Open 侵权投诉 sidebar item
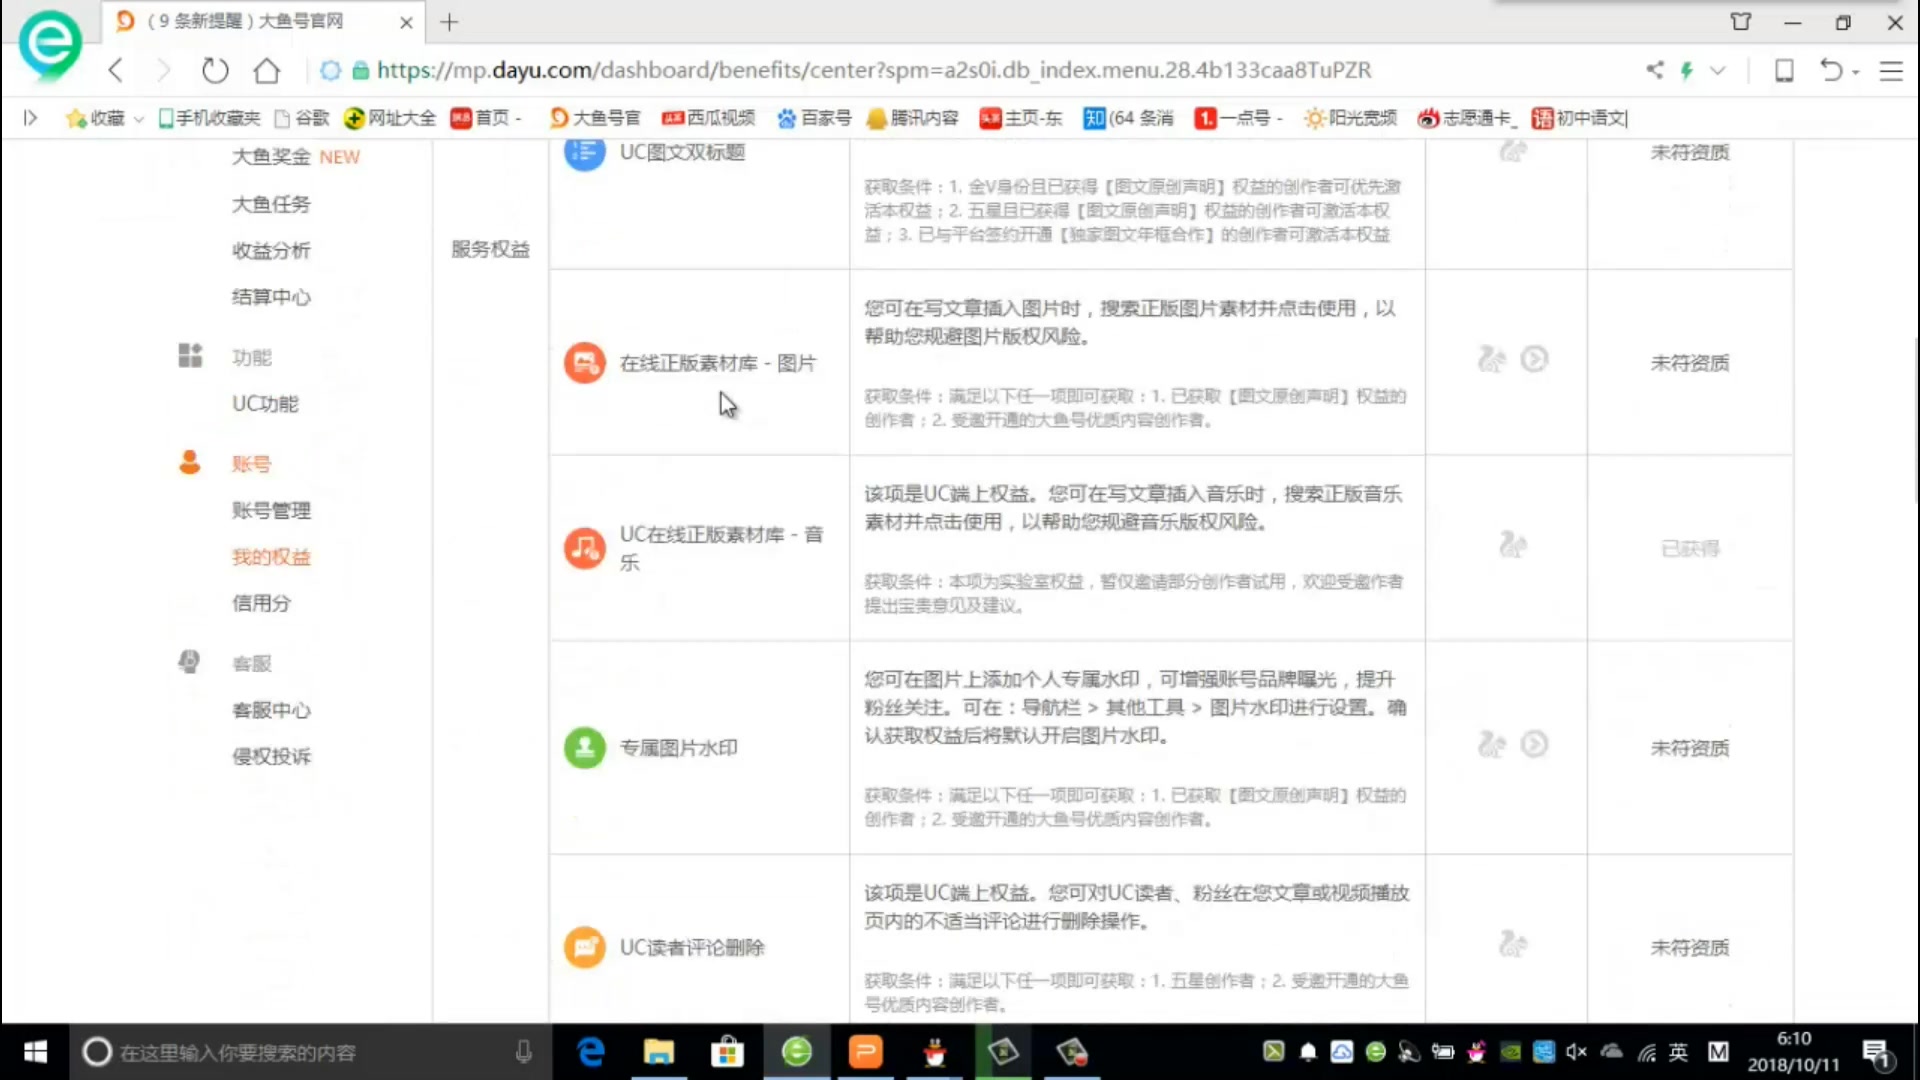This screenshot has width=1920, height=1080. pos(271,756)
